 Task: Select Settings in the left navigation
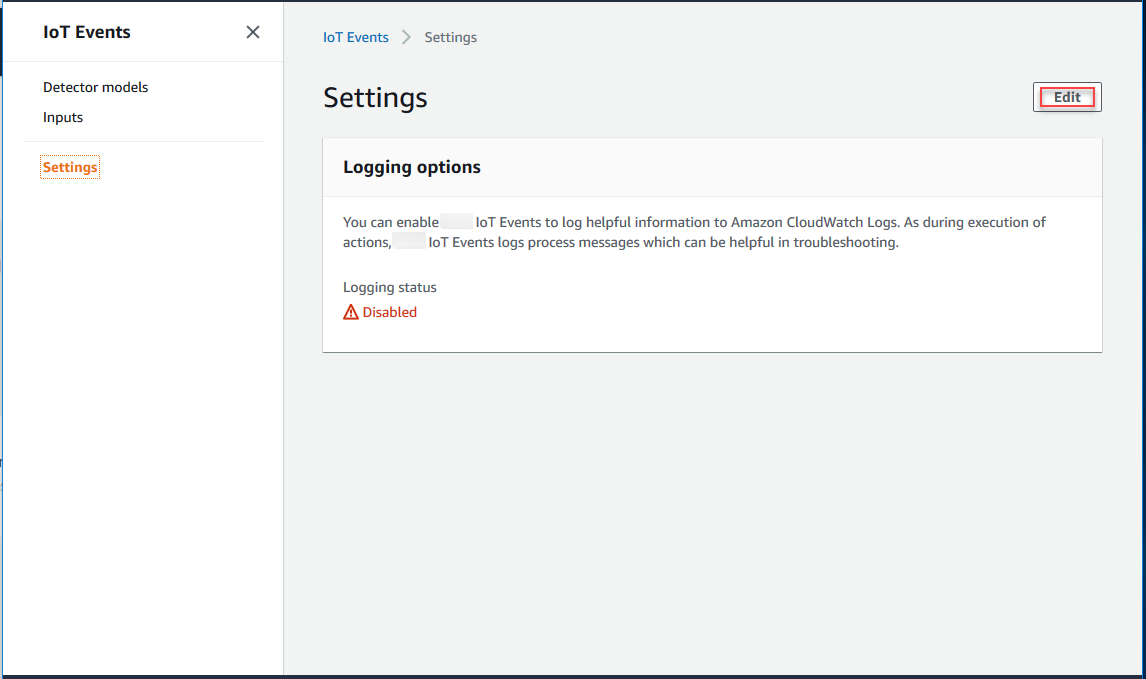[x=70, y=167]
